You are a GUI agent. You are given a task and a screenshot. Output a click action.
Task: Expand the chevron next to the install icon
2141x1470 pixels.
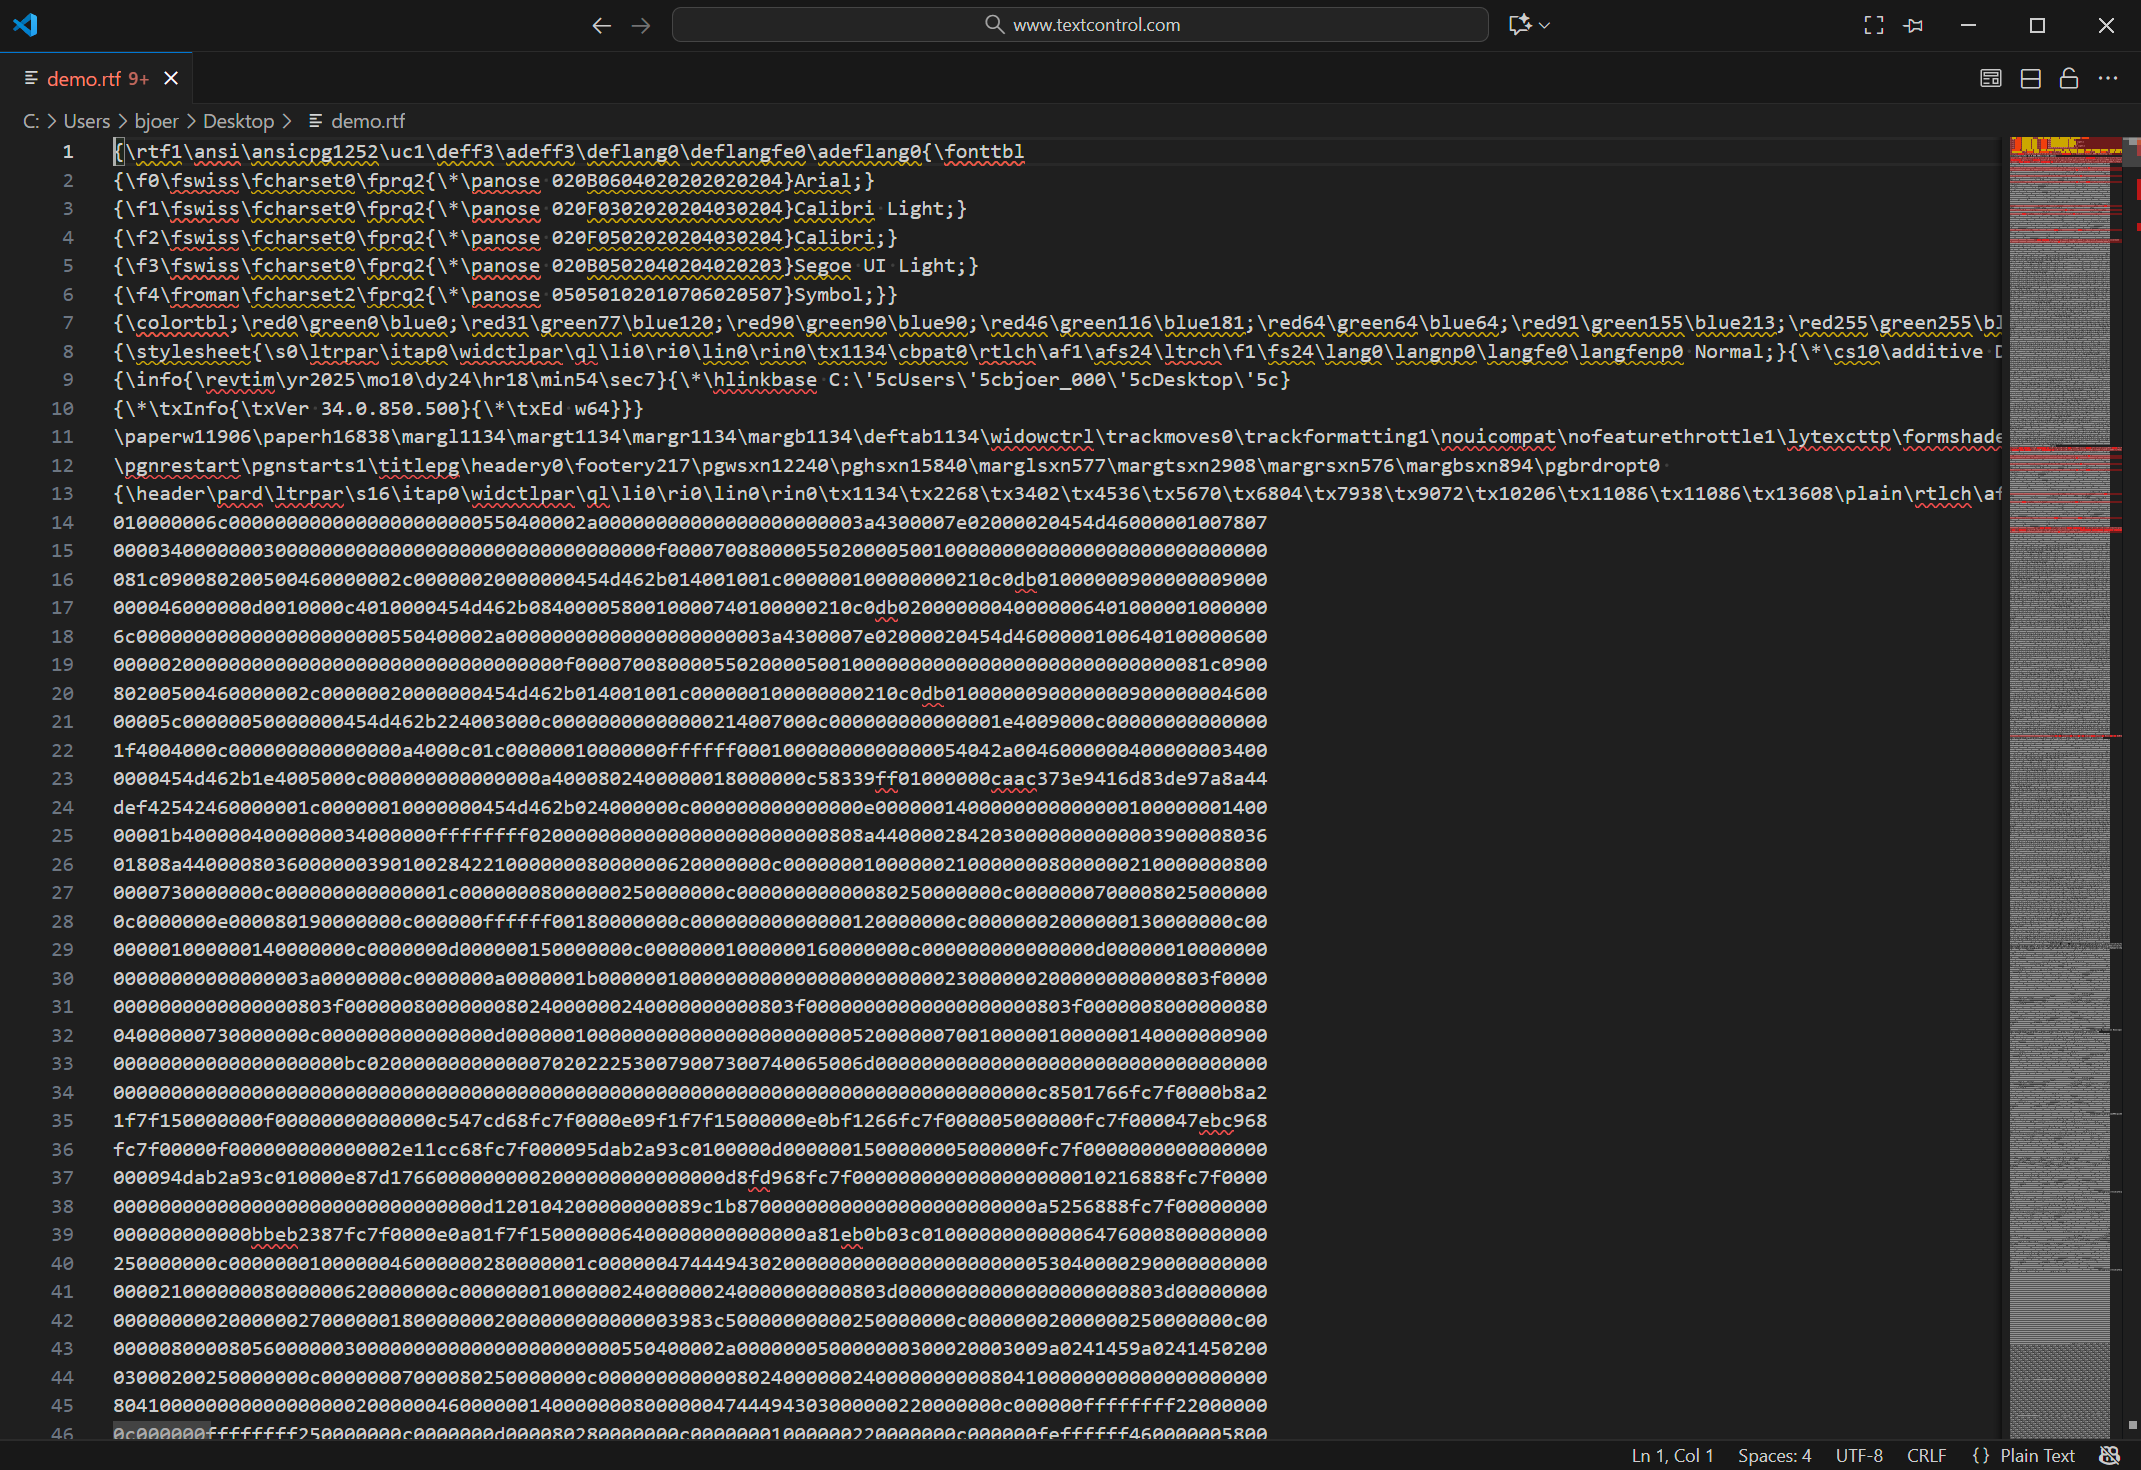pos(1543,24)
